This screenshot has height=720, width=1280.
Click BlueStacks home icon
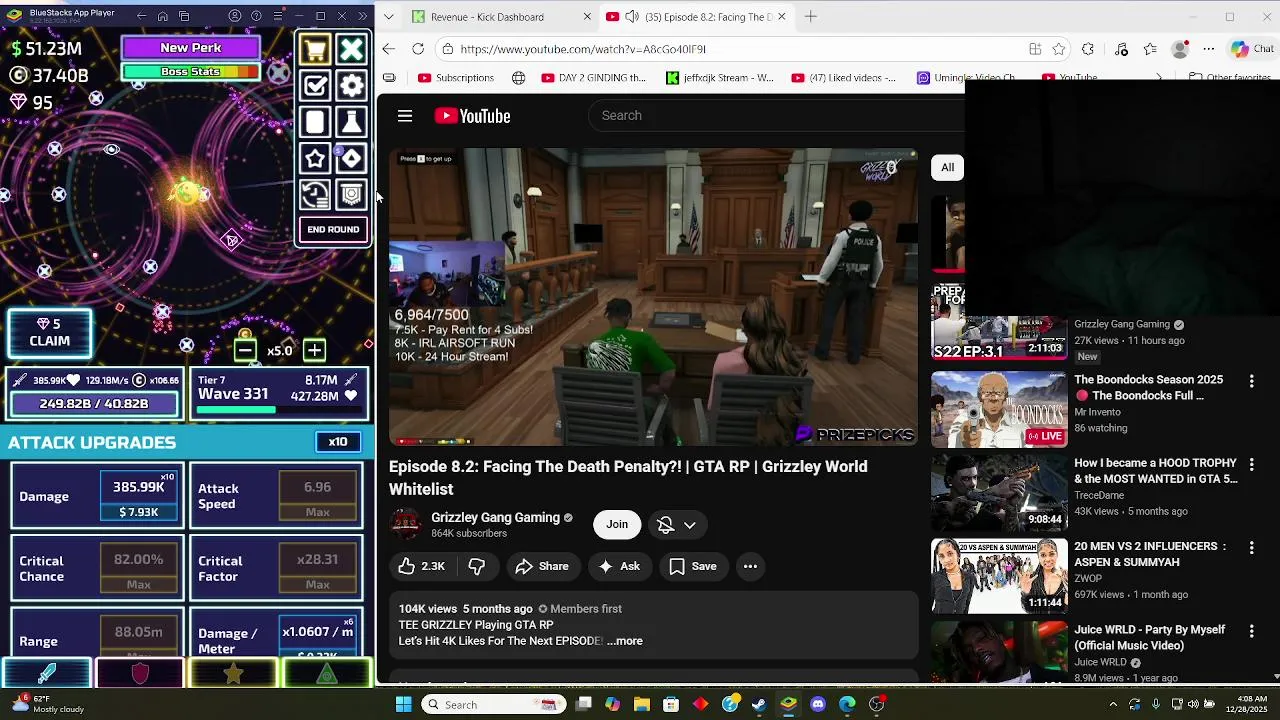(163, 16)
